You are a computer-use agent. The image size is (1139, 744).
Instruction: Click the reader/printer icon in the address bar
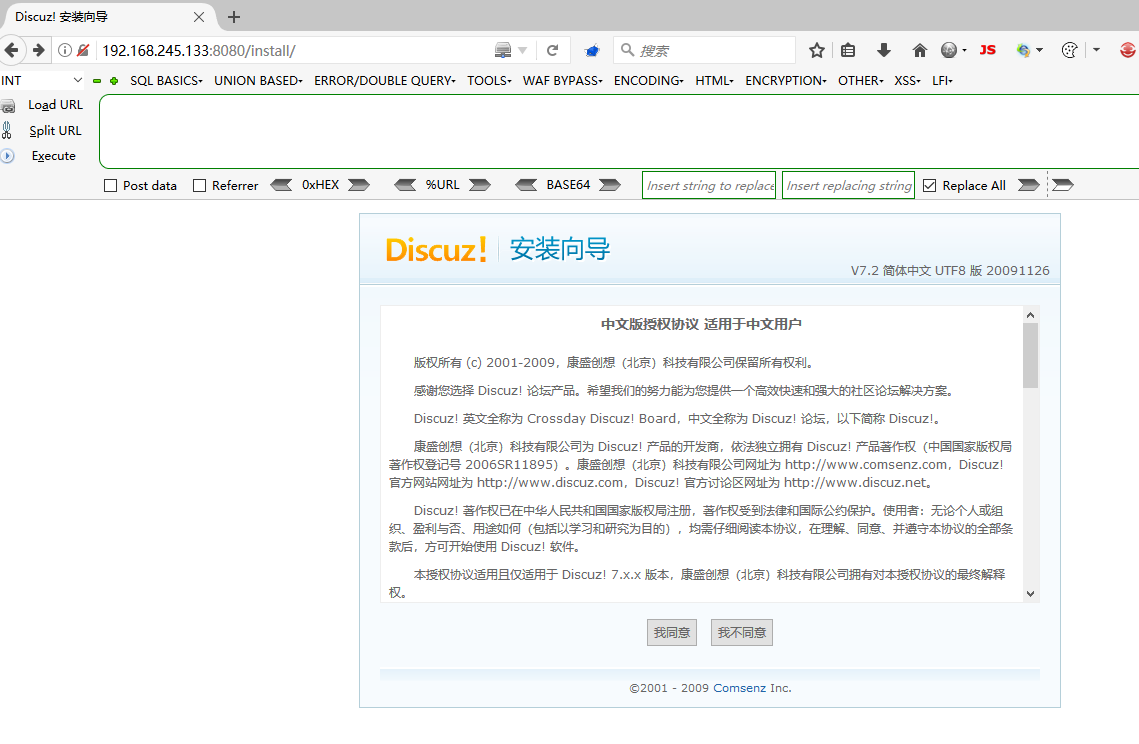[x=503, y=50]
